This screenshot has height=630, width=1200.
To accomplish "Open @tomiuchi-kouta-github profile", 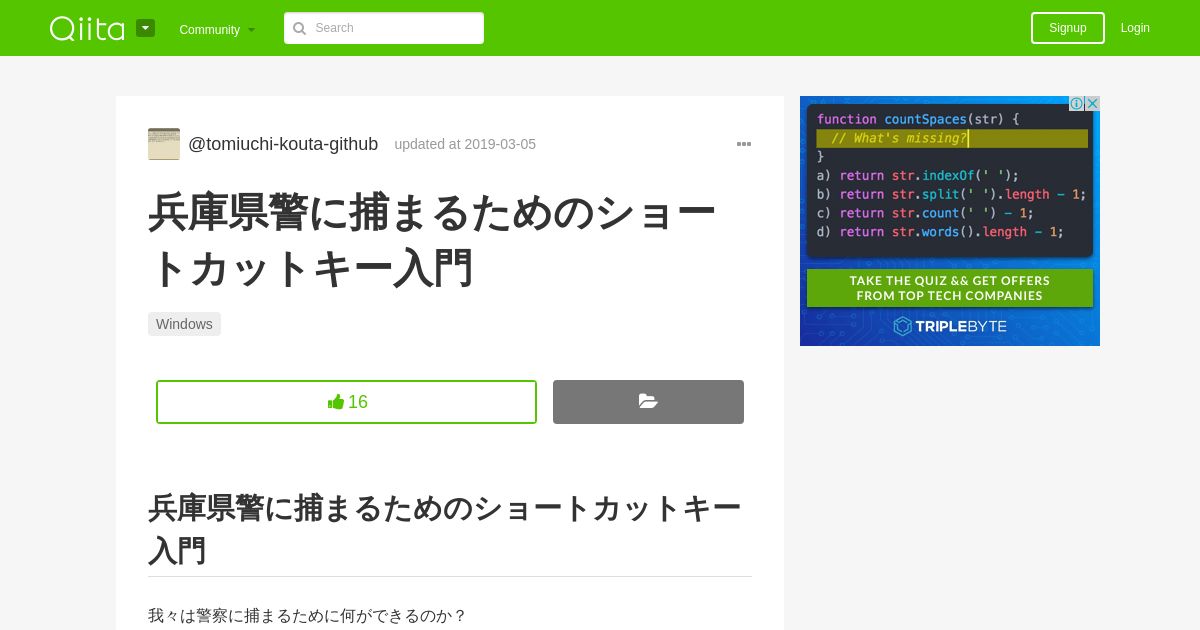I will [x=283, y=144].
